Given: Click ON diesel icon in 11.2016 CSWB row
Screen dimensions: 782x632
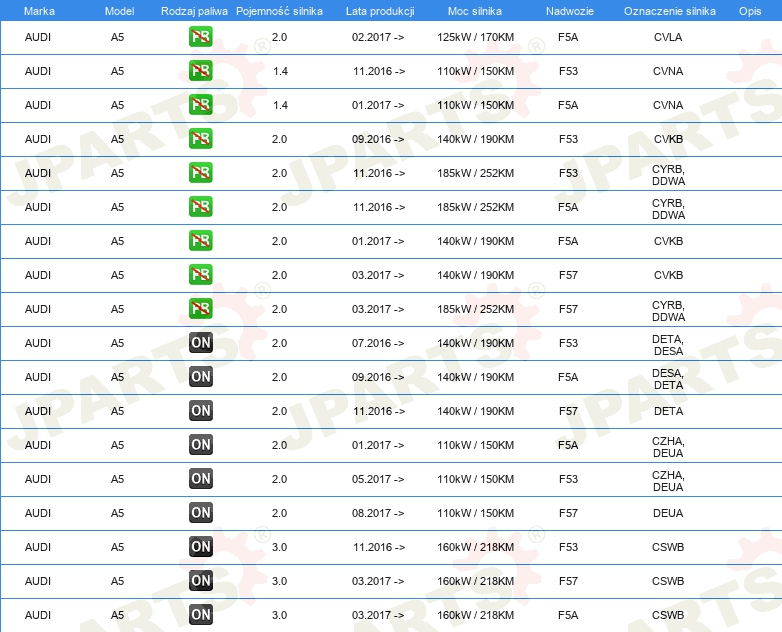Looking at the screenshot, I should coord(200,546).
